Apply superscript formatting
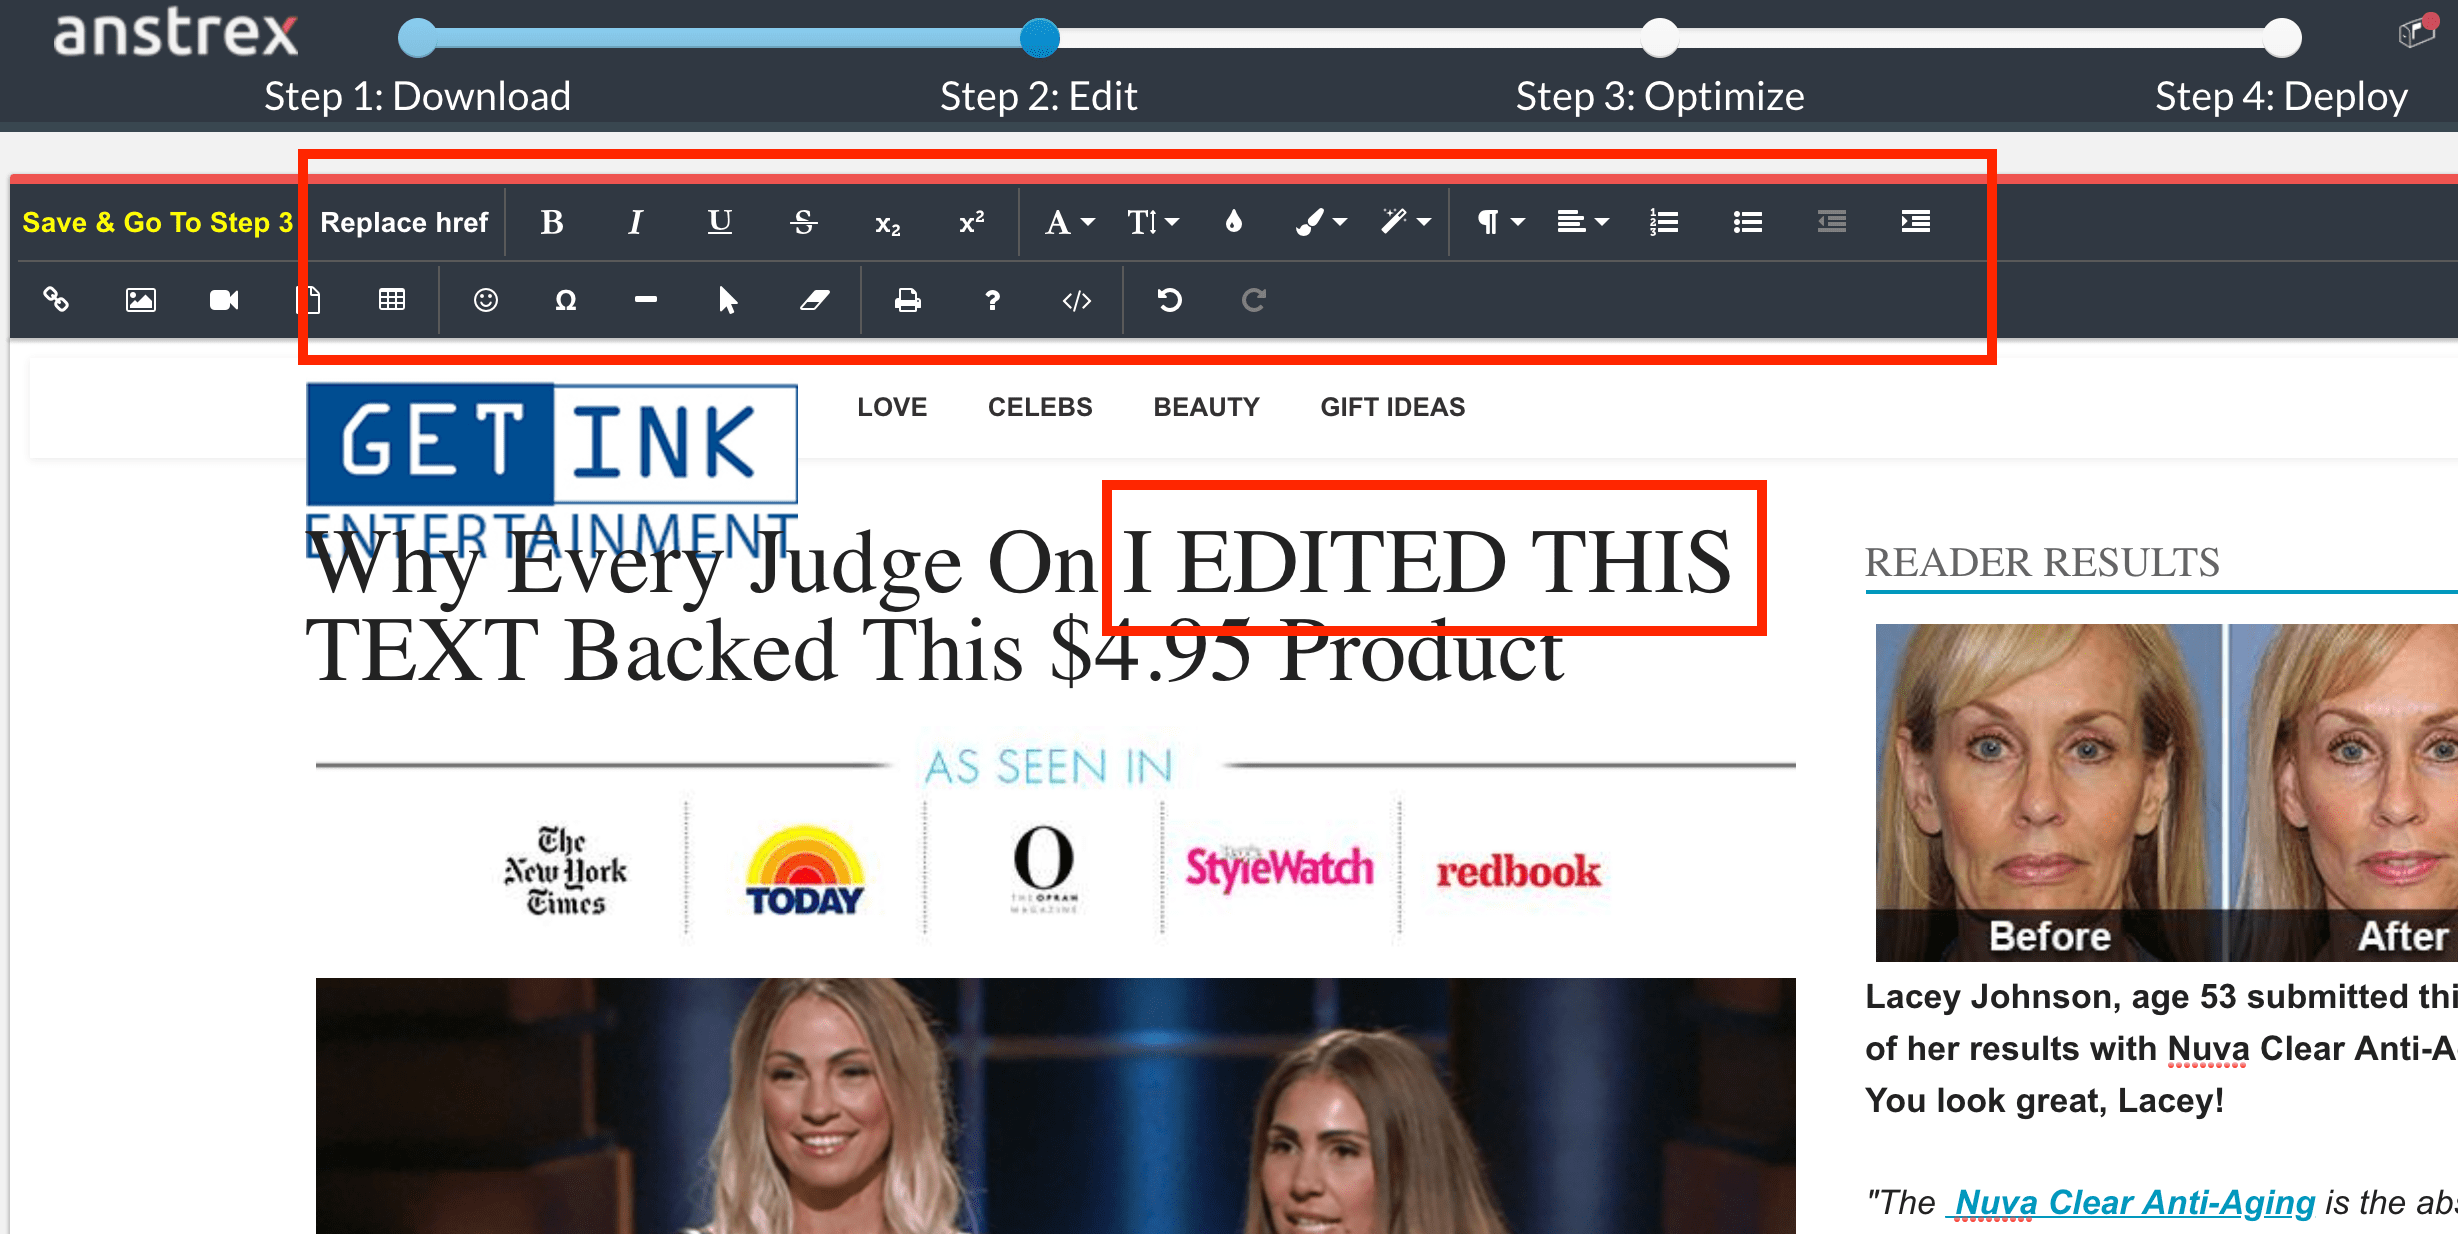Viewport: 2458px width, 1234px height. (x=972, y=221)
